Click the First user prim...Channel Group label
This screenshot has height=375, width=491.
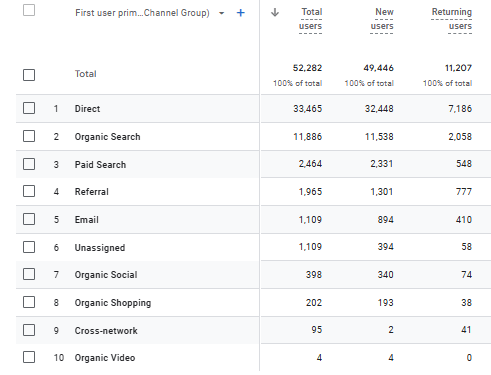(x=142, y=13)
